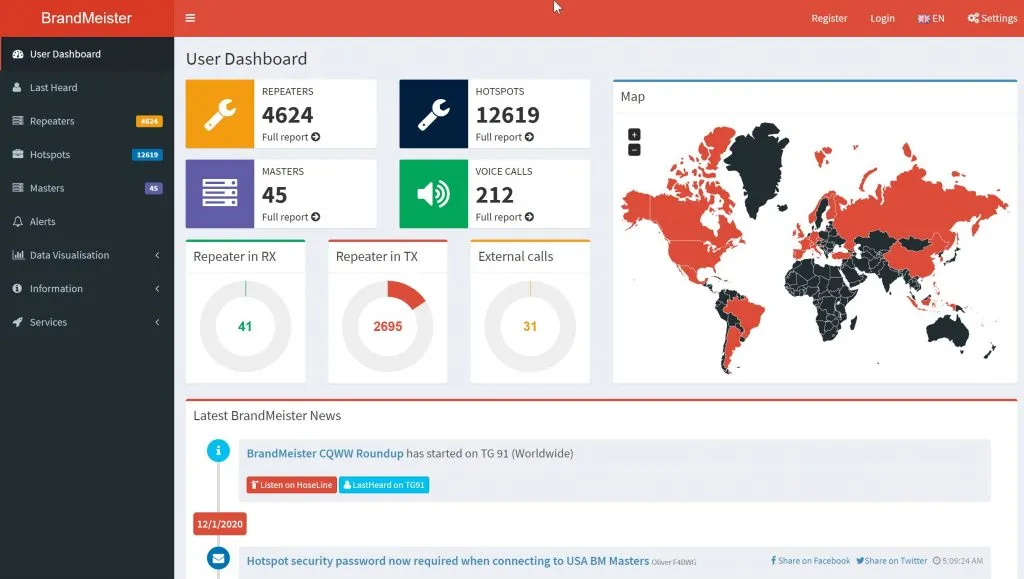Zoom out on the map
The image size is (1024, 579).
634,150
